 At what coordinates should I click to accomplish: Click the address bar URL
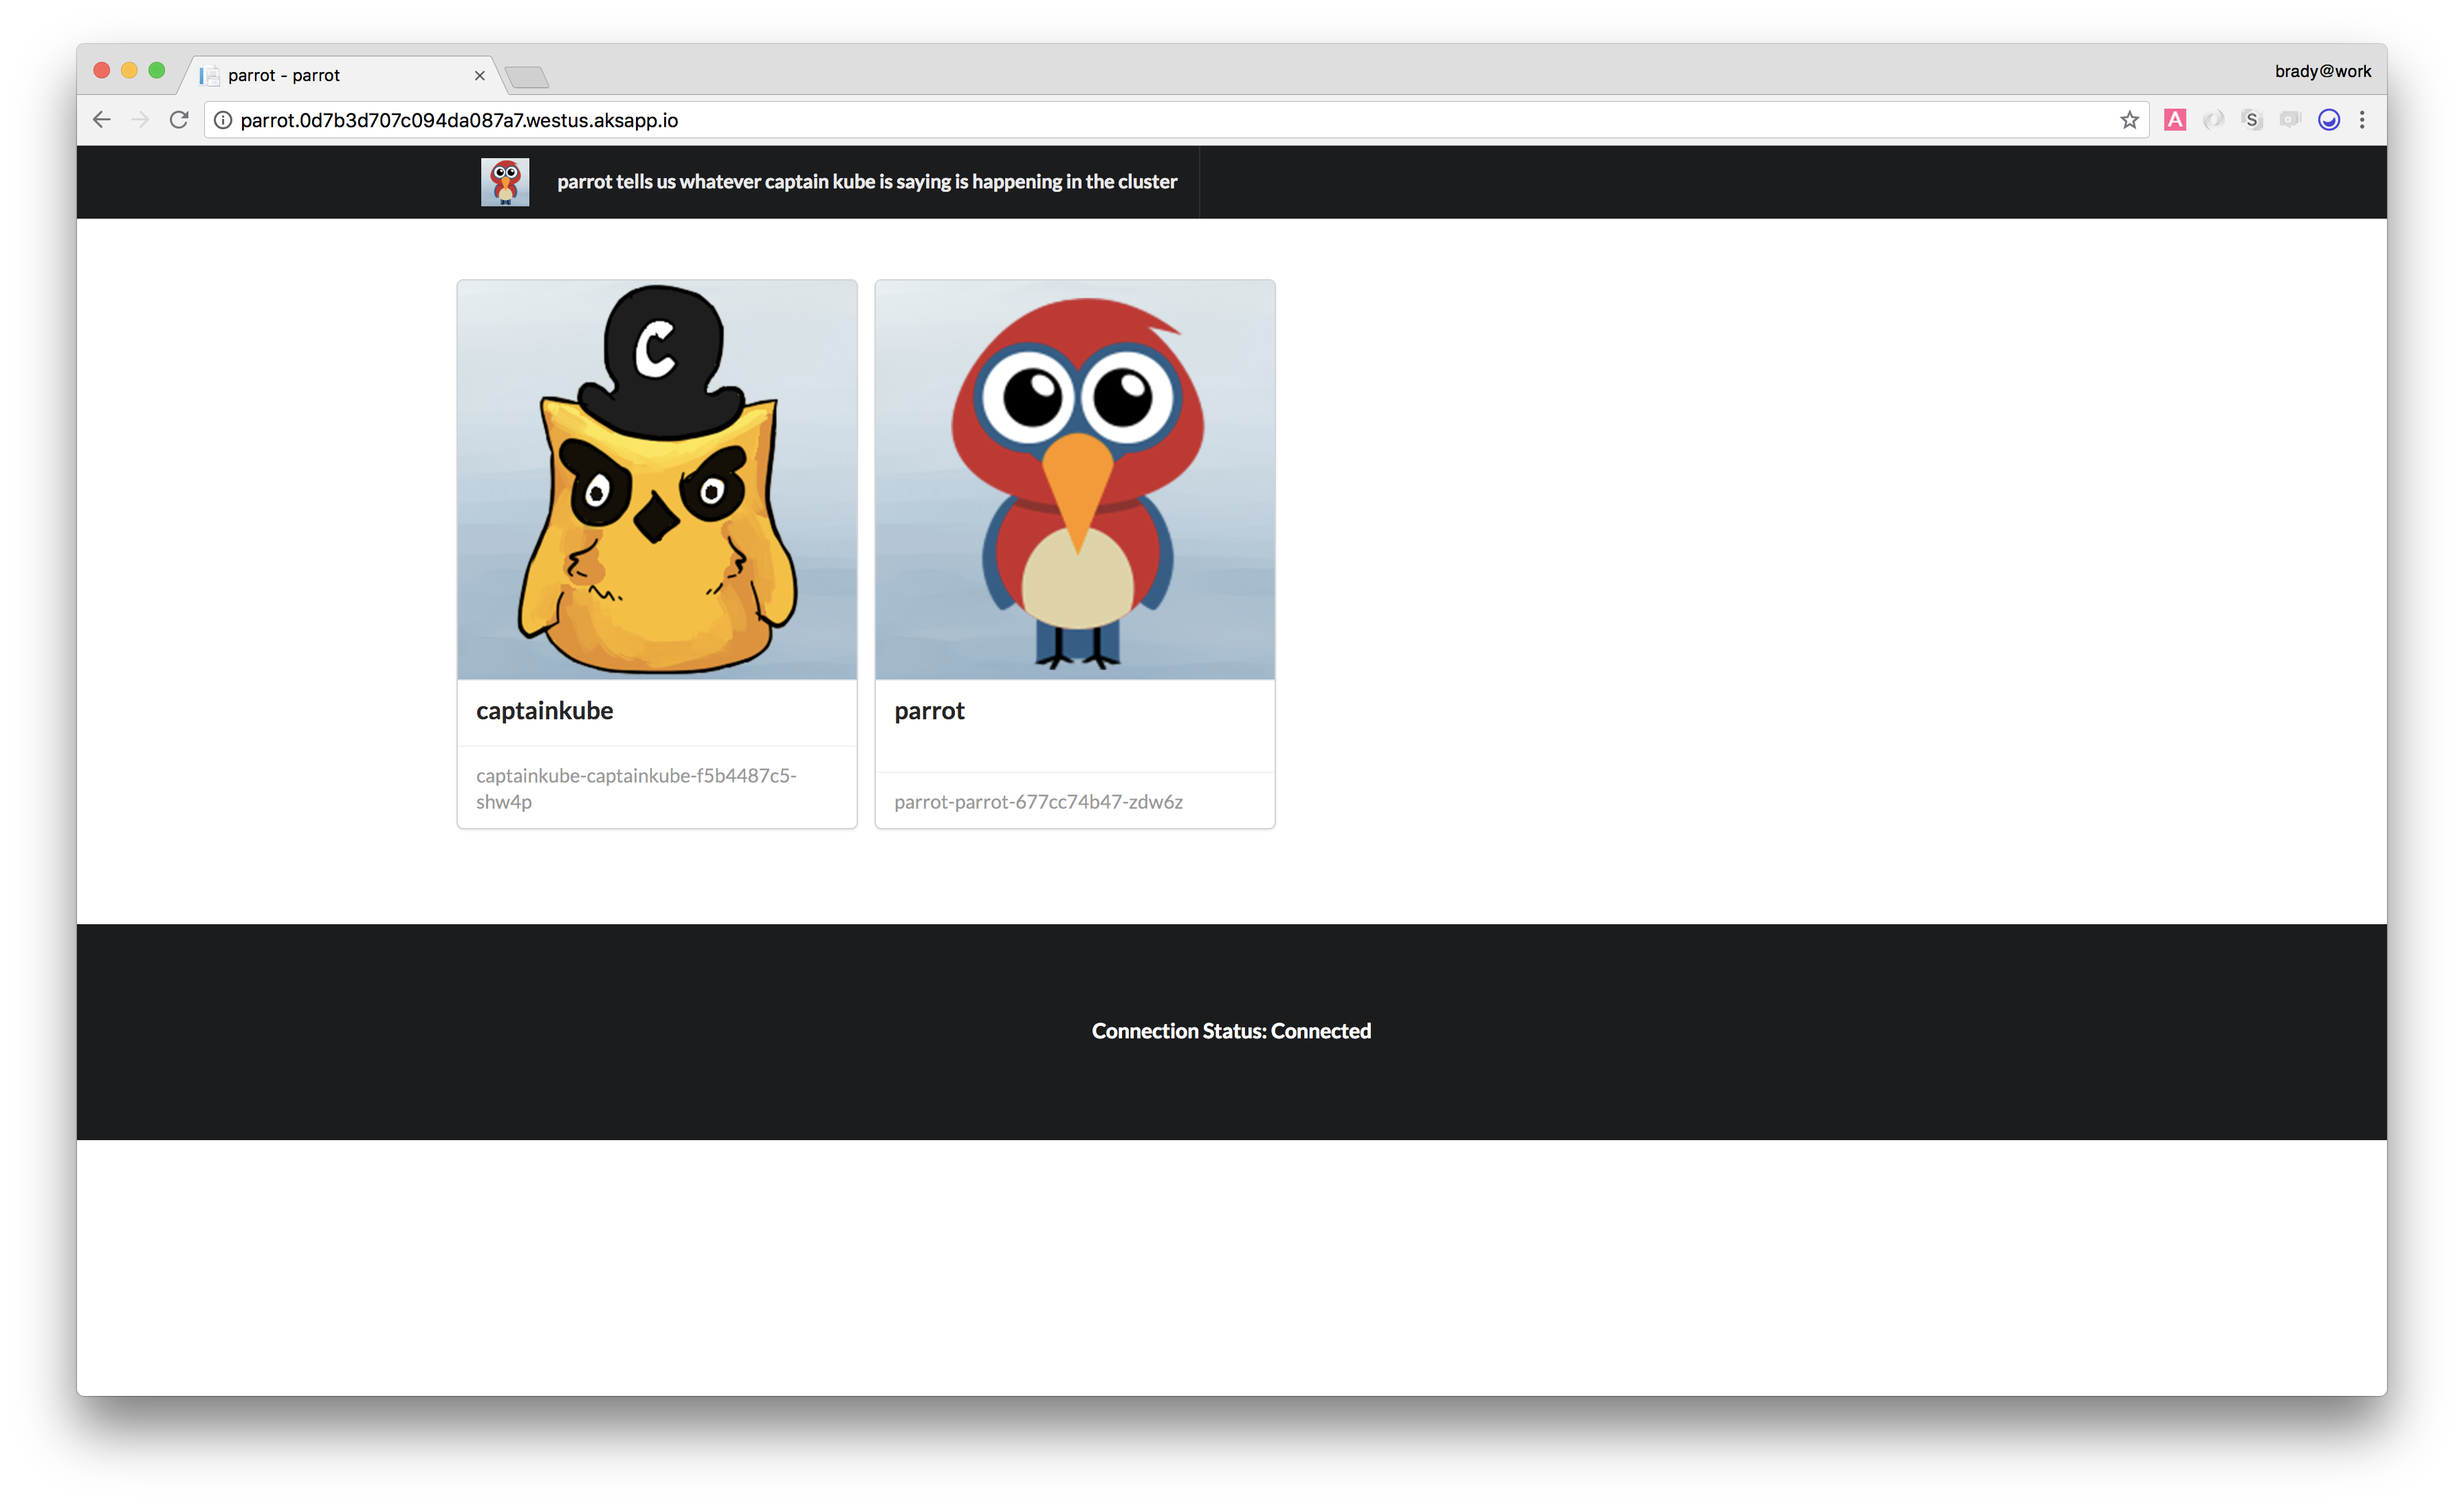pyautogui.click(x=459, y=120)
